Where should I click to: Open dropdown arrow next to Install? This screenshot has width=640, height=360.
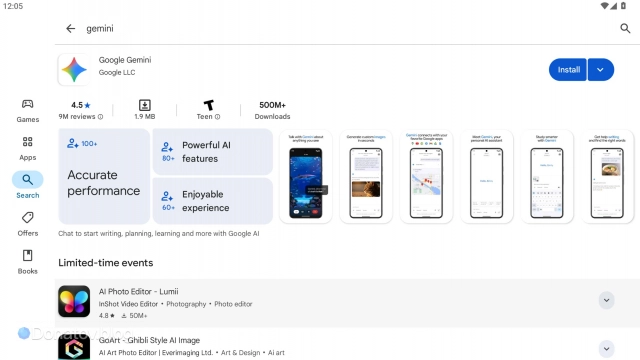pyautogui.click(x=600, y=70)
